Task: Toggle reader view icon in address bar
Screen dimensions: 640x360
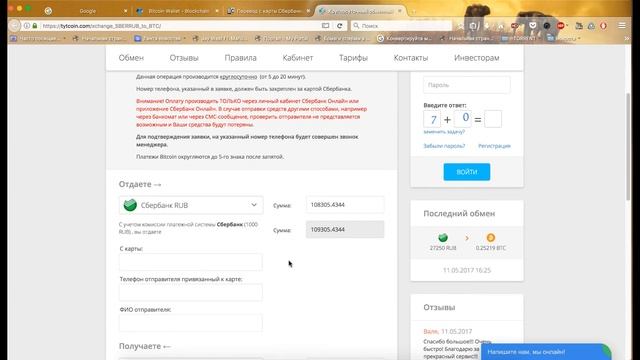Action: pyautogui.click(x=325, y=26)
